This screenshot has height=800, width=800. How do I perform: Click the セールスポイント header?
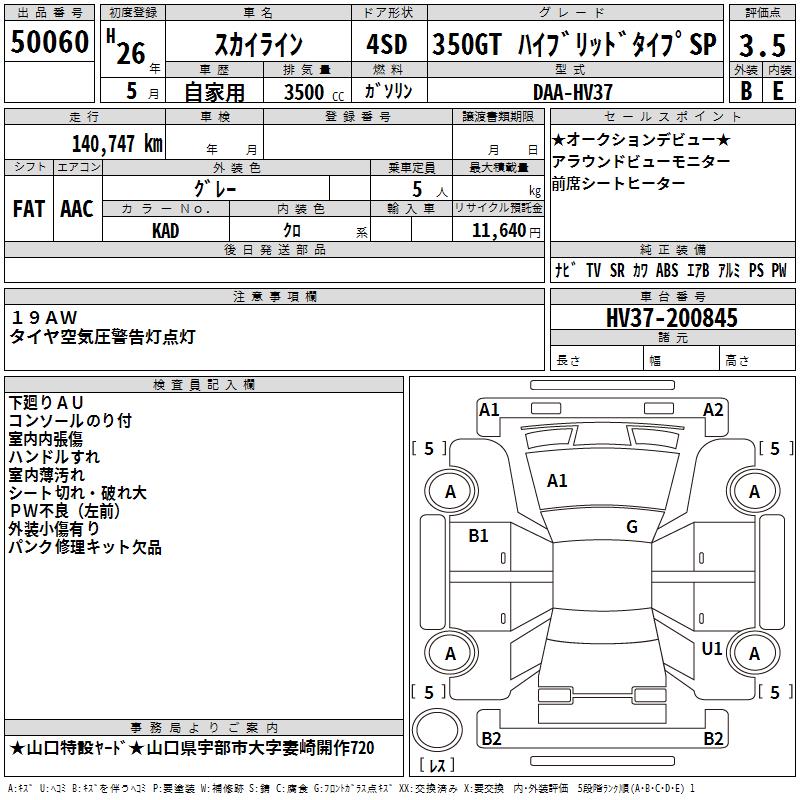click(x=672, y=117)
